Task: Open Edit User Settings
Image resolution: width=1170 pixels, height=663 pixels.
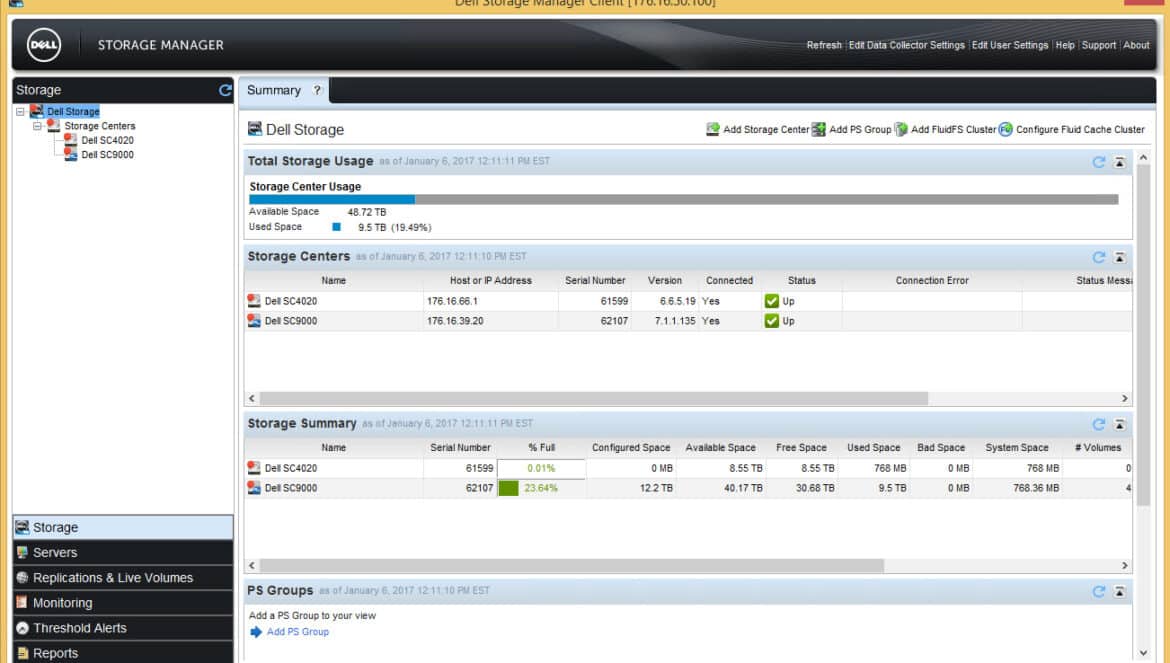Action: pyautogui.click(x=1010, y=45)
